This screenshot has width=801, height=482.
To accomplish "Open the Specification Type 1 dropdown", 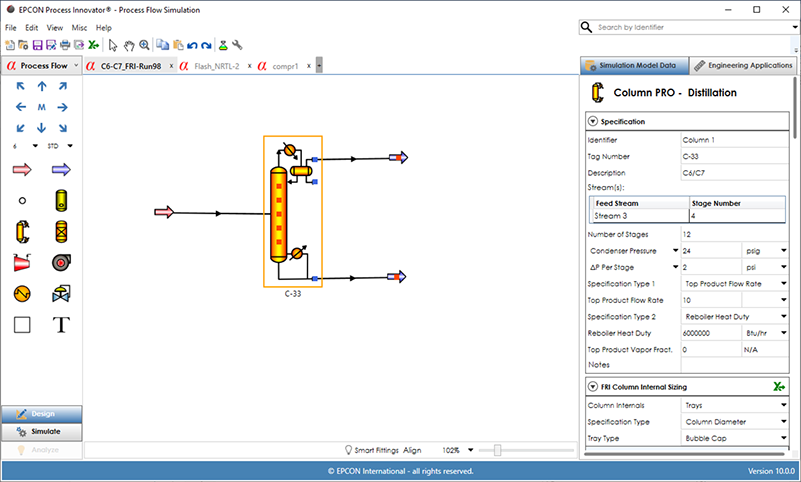I will (784, 283).
